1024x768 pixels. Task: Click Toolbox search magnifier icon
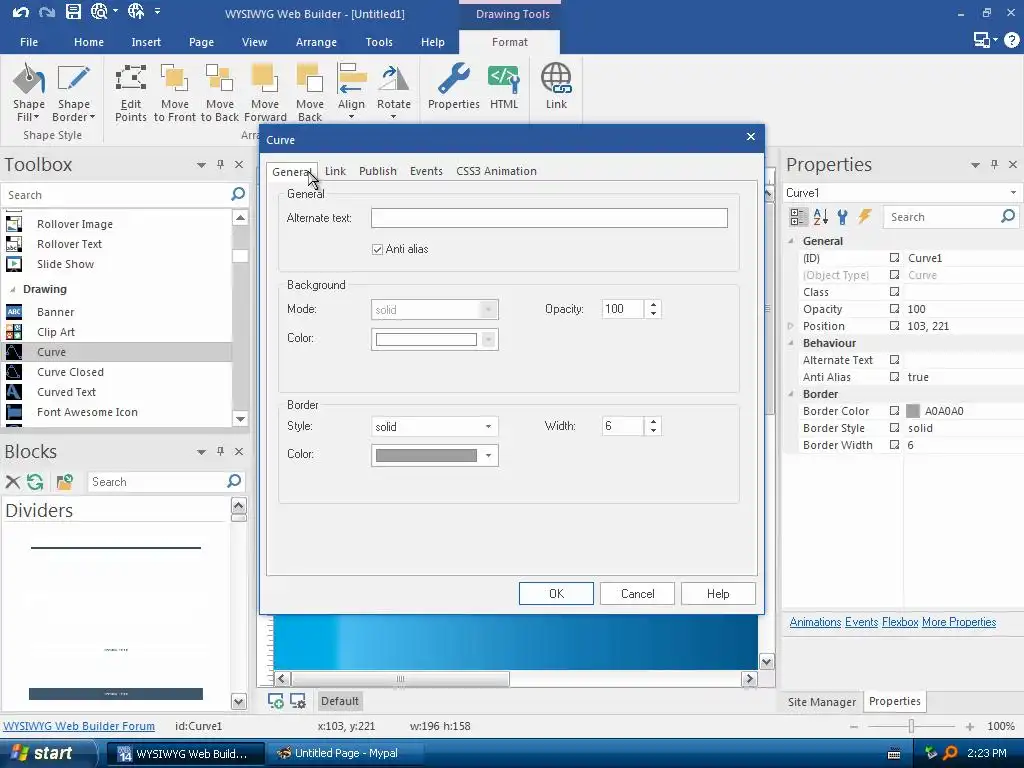click(x=238, y=194)
